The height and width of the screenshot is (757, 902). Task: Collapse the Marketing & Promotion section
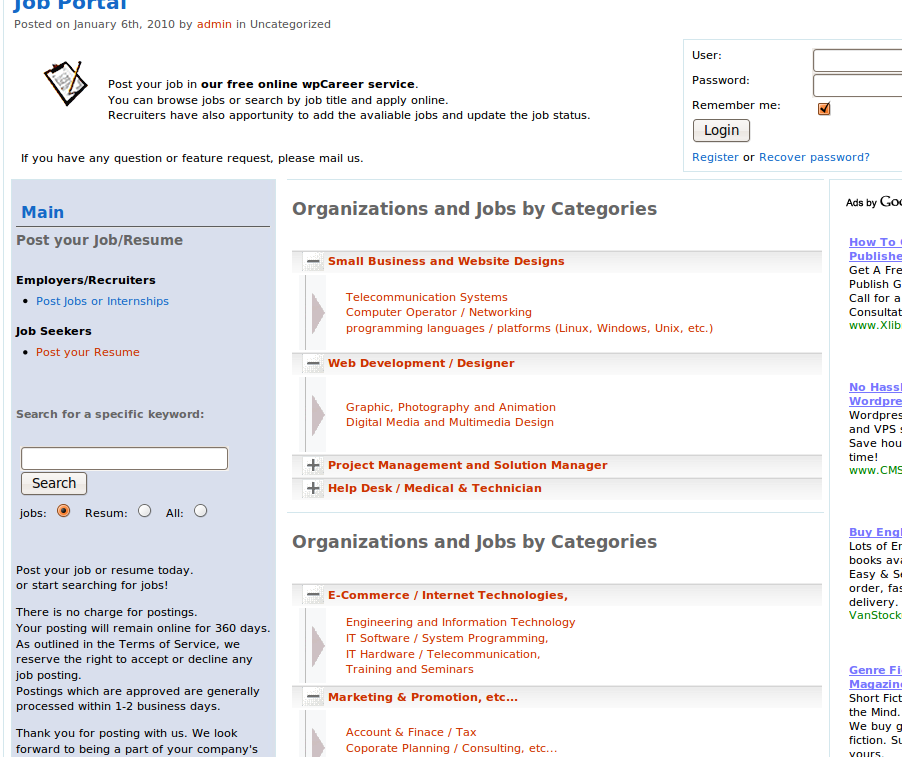click(313, 698)
